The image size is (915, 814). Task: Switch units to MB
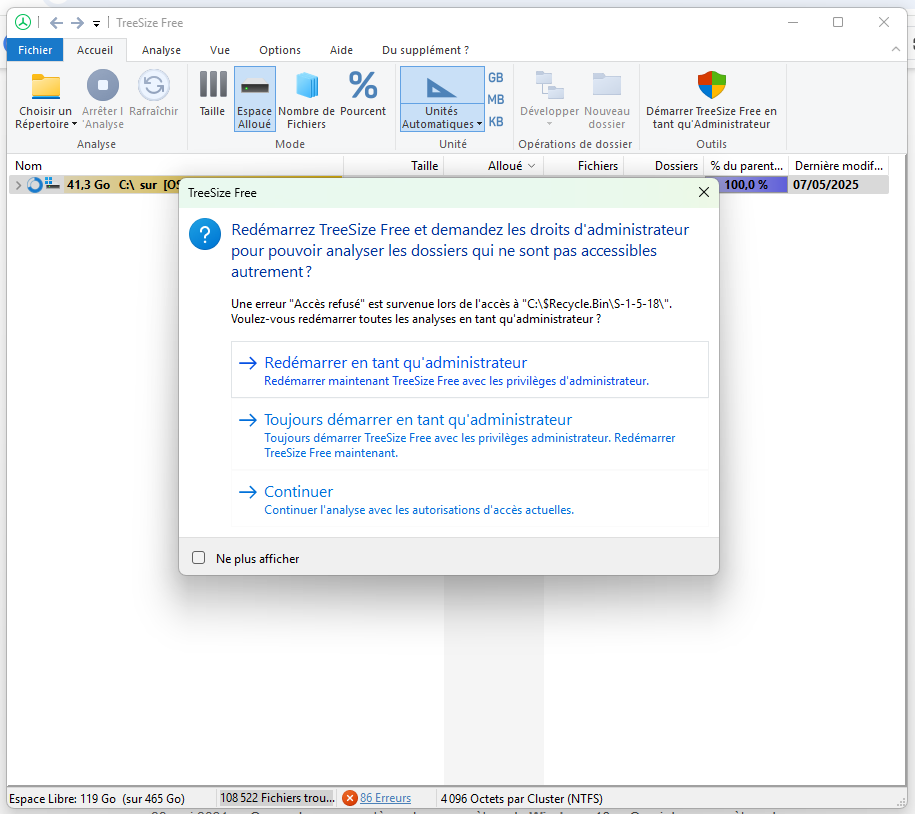495,100
